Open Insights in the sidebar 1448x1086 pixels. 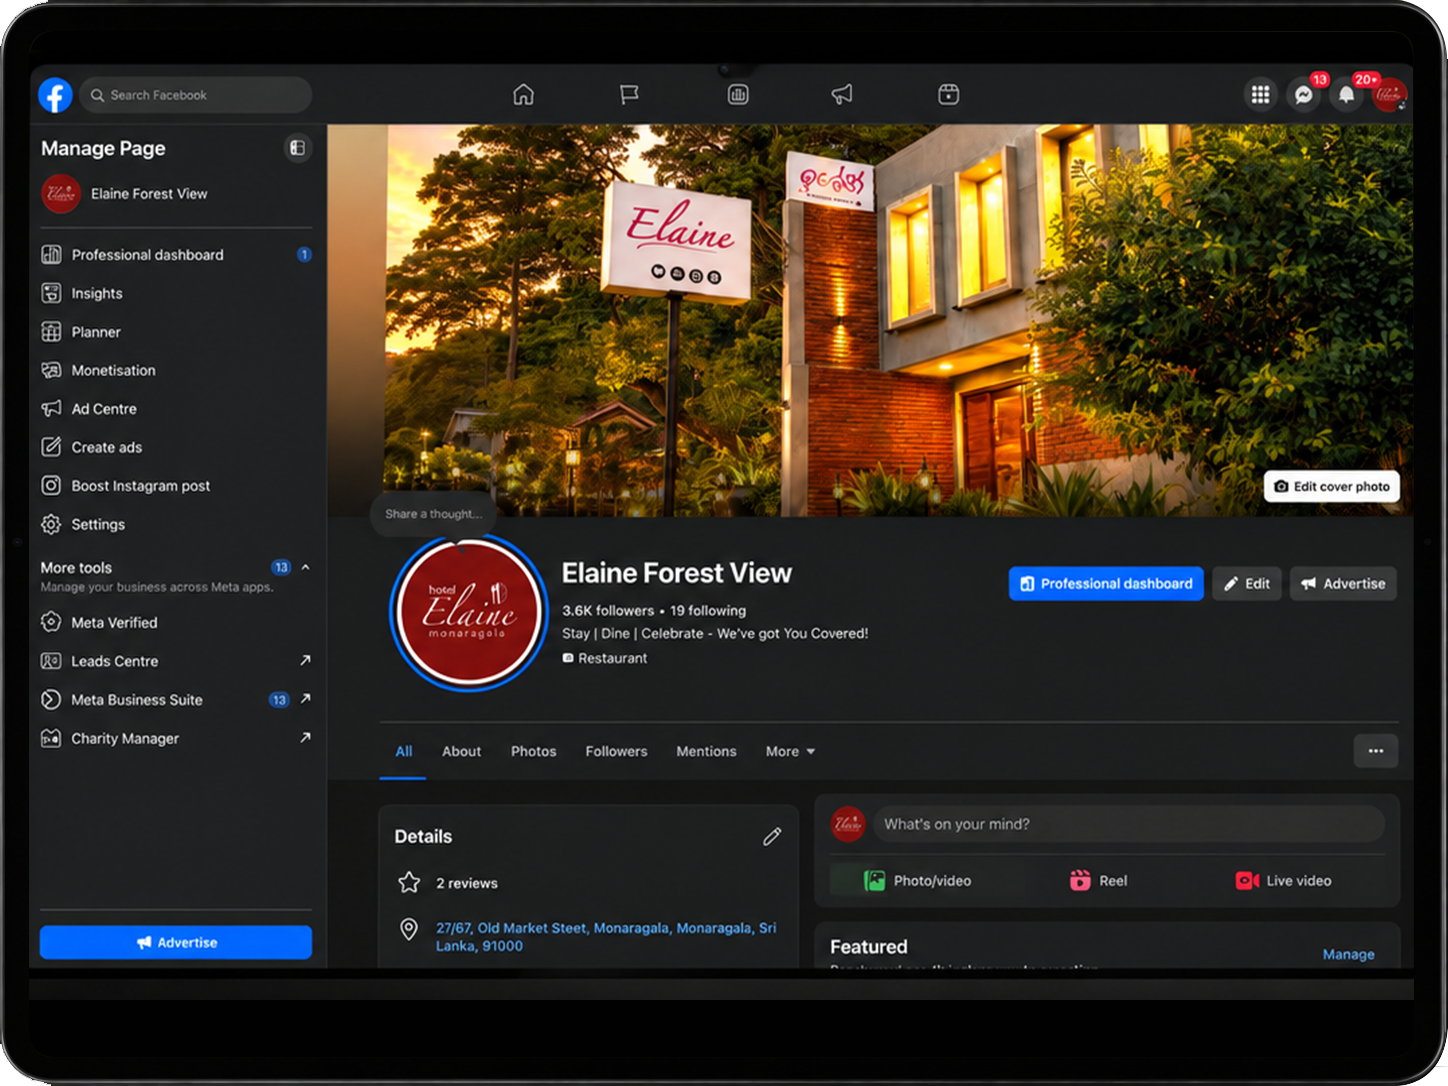pos(176,293)
